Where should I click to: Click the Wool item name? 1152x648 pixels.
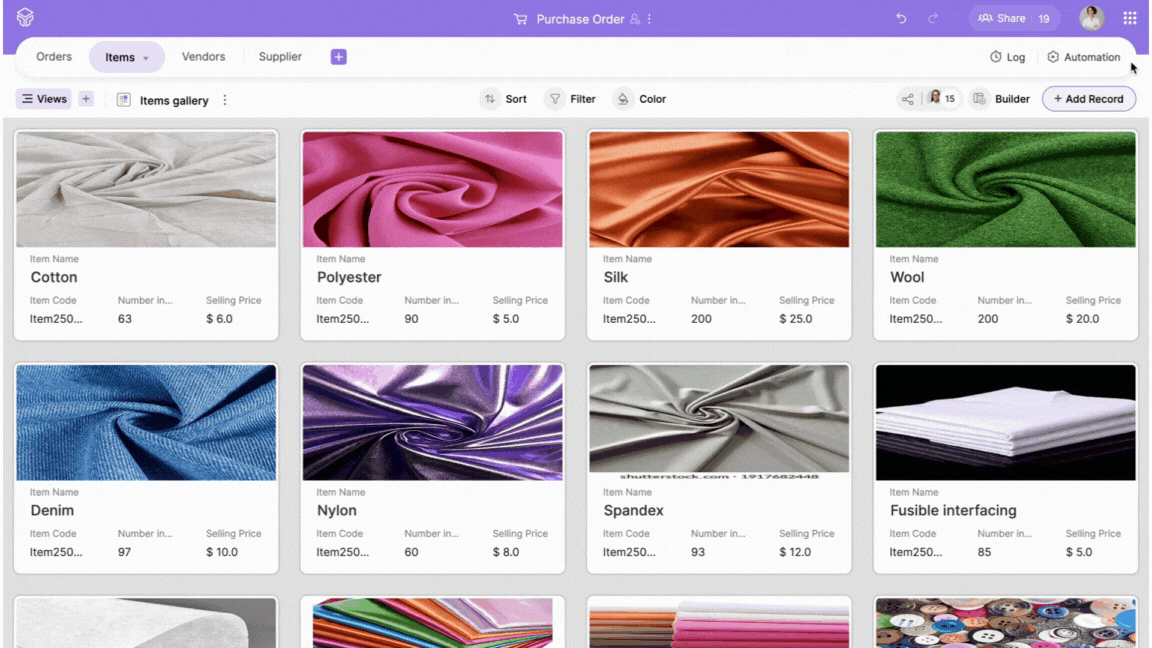tap(907, 277)
